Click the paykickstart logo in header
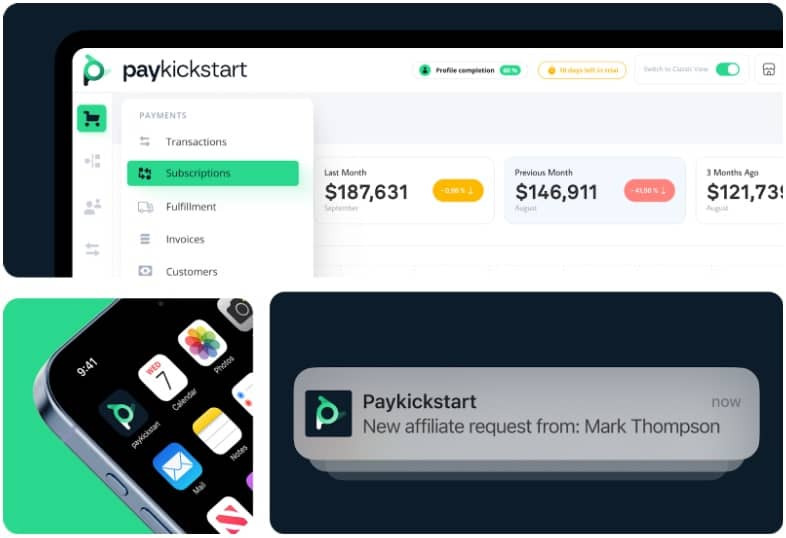The height and width of the screenshot is (538, 786). pyautogui.click(x=165, y=70)
